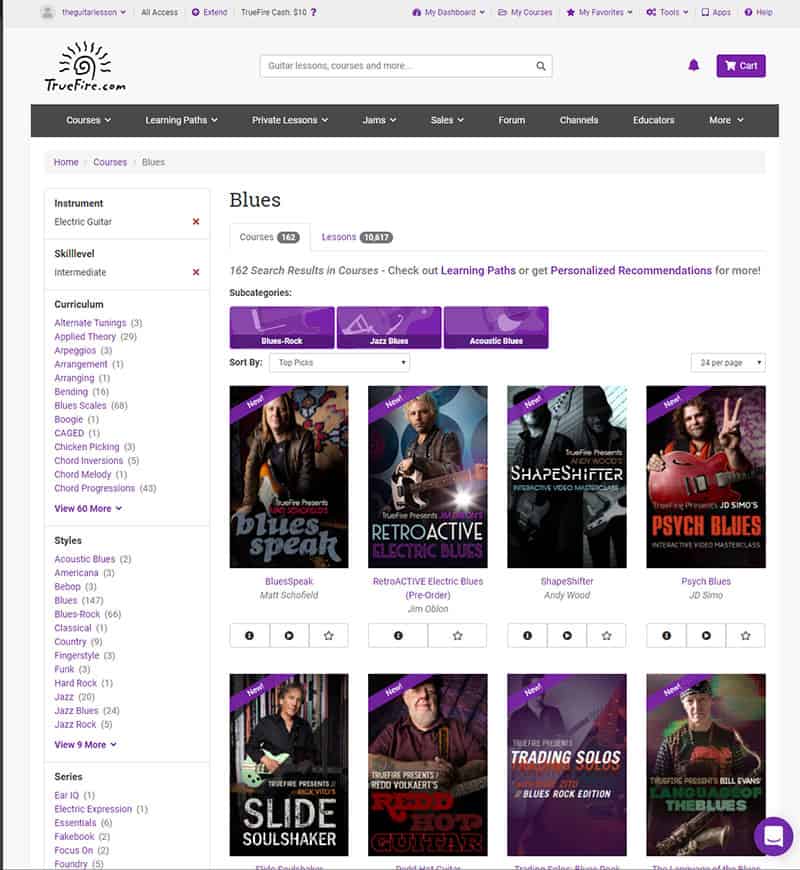The image size is (800, 870).
Task: Filter curriculum by Chord Progressions
Action: point(95,488)
